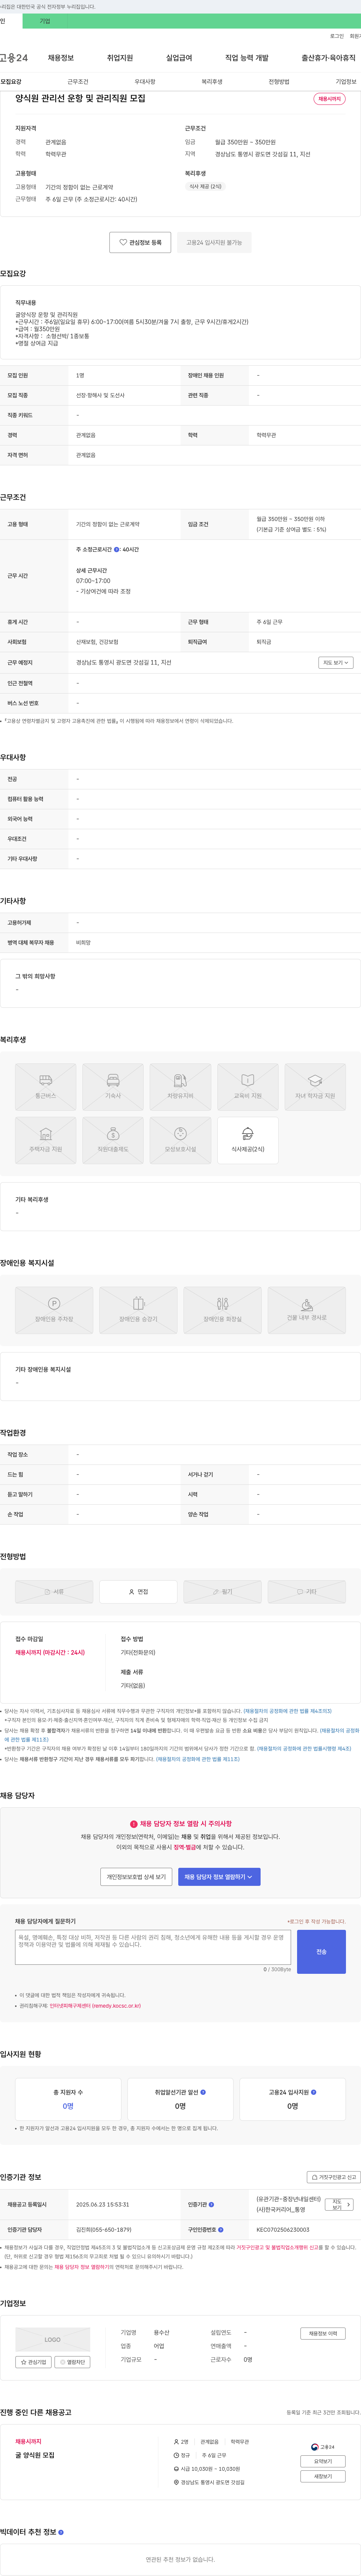361x2576 pixels.
Task: Click the 건물 내부 경사로 icon
Action: tap(307, 1310)
